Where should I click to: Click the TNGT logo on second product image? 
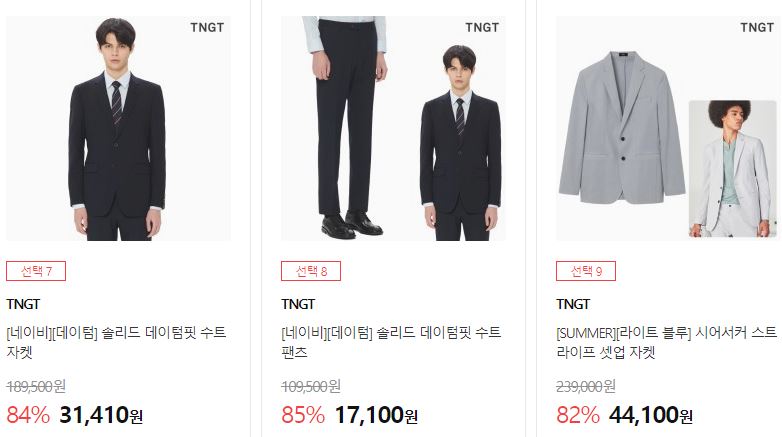coord(482,27)
